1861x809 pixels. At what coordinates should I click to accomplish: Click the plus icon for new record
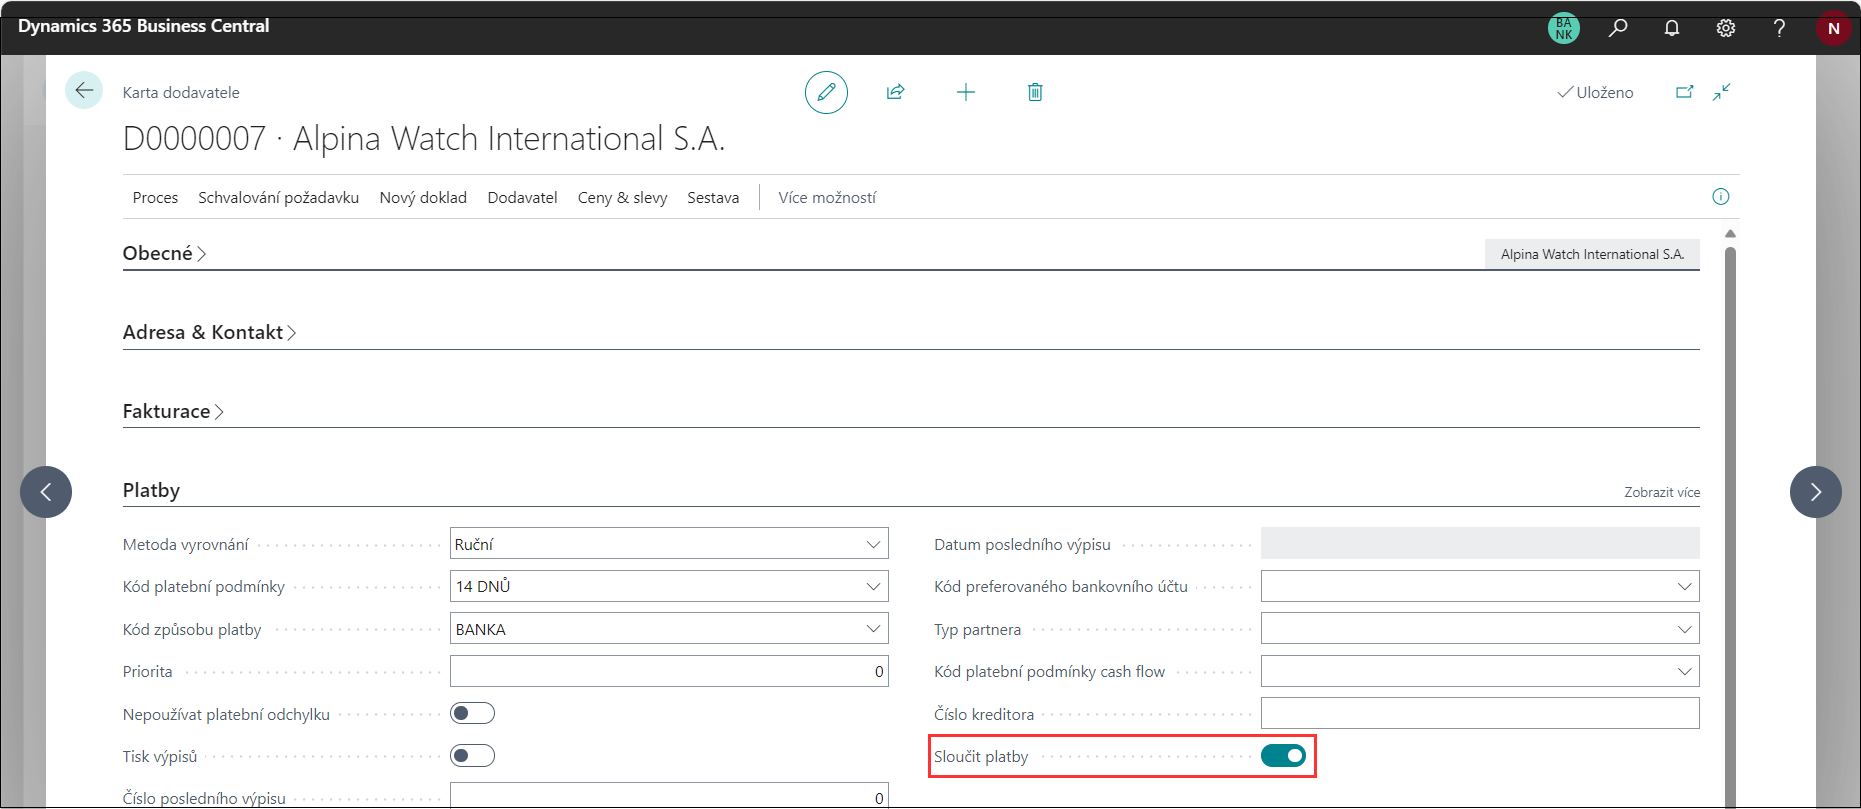tap(965, 92)
